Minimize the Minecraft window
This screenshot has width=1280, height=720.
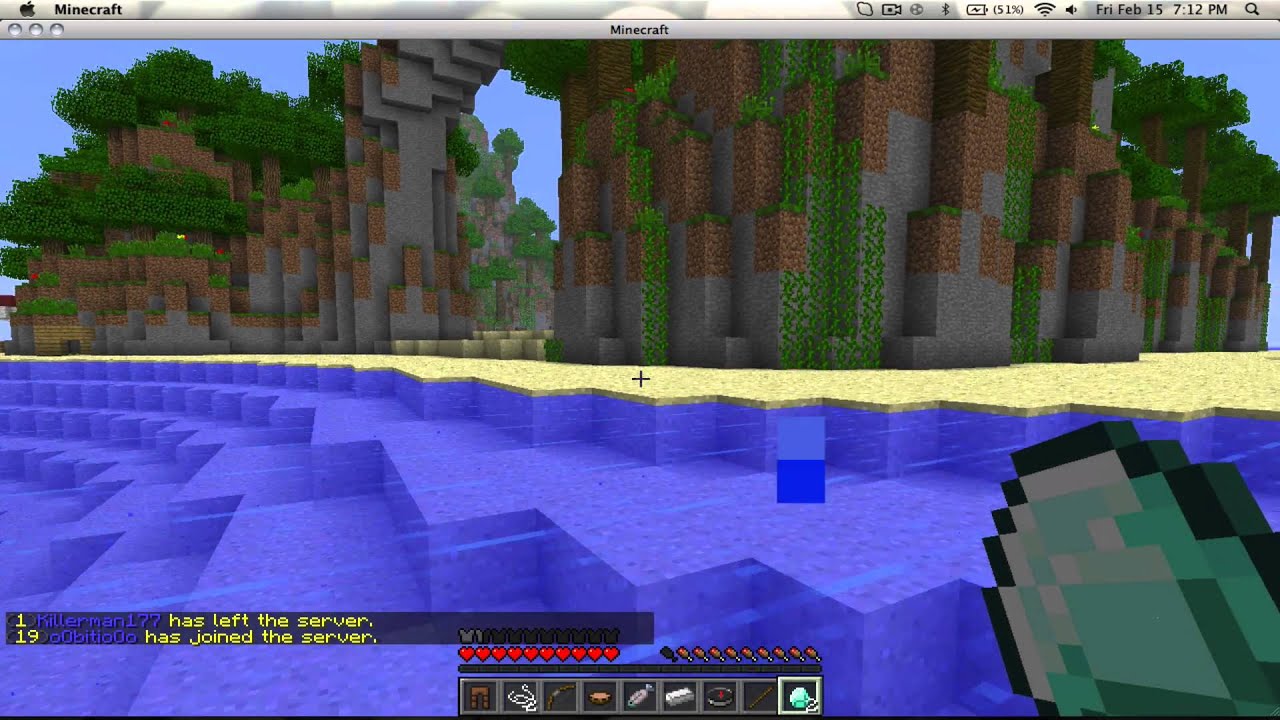[35, 30]
